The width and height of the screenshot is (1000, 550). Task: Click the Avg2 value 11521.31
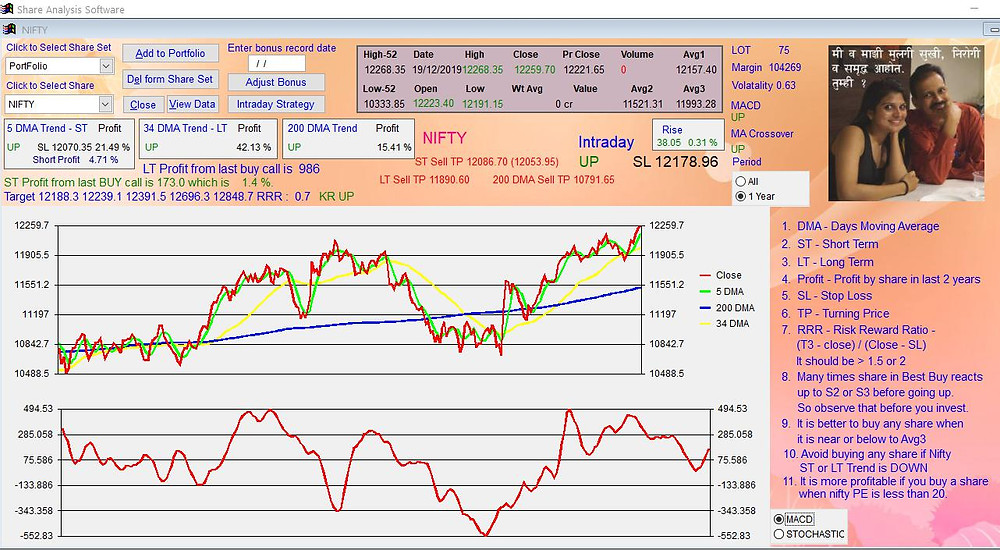[643, 103]
